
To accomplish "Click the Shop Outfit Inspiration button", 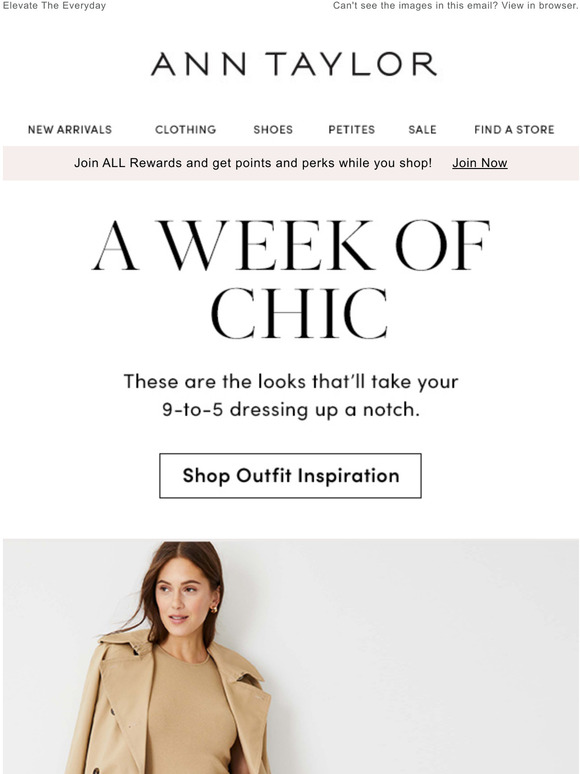I will point(290,476).
